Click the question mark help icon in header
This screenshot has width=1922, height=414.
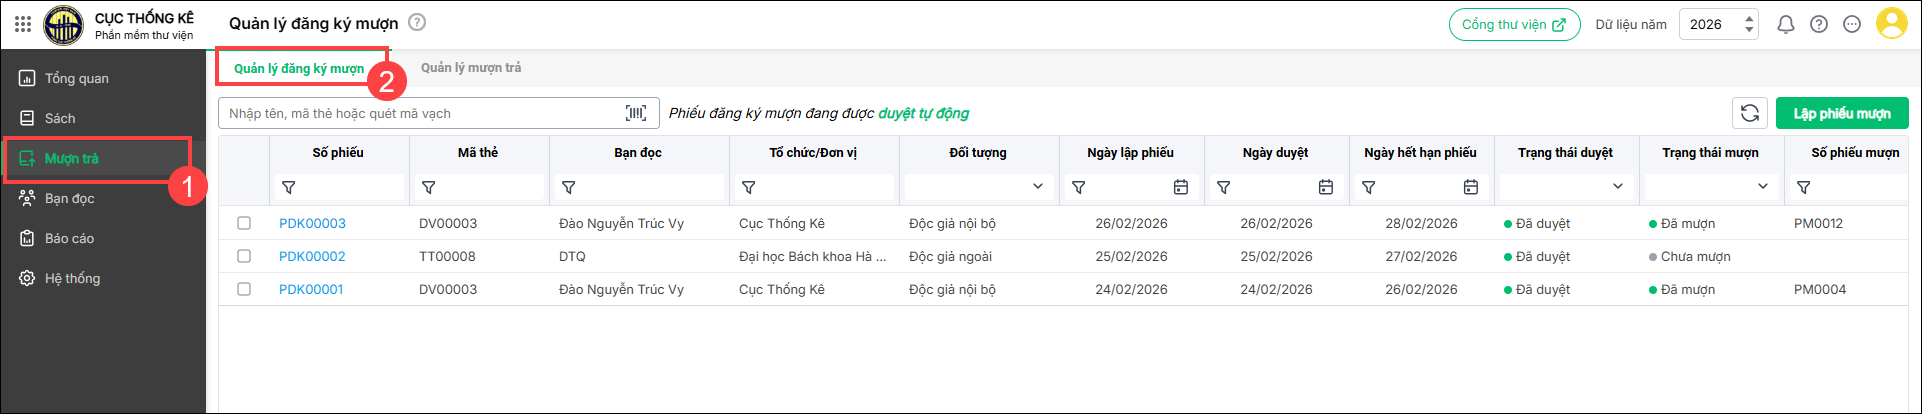1819,25
